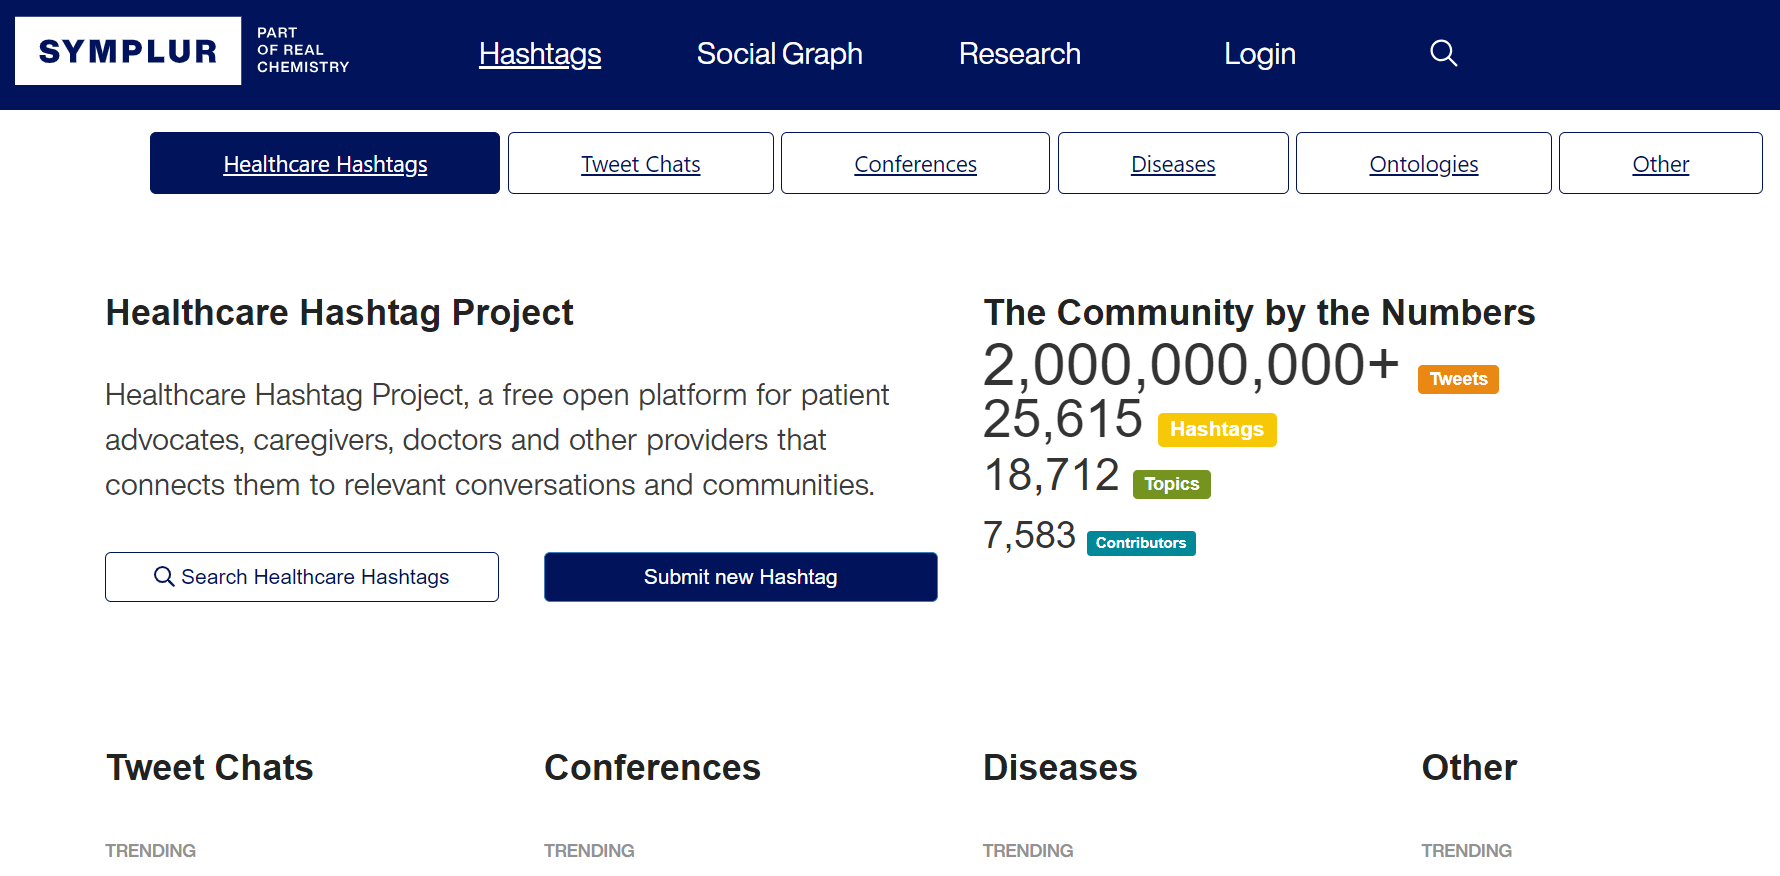Click the green Topics badge
The image size is (1780, 876).
click(1171, 484)
